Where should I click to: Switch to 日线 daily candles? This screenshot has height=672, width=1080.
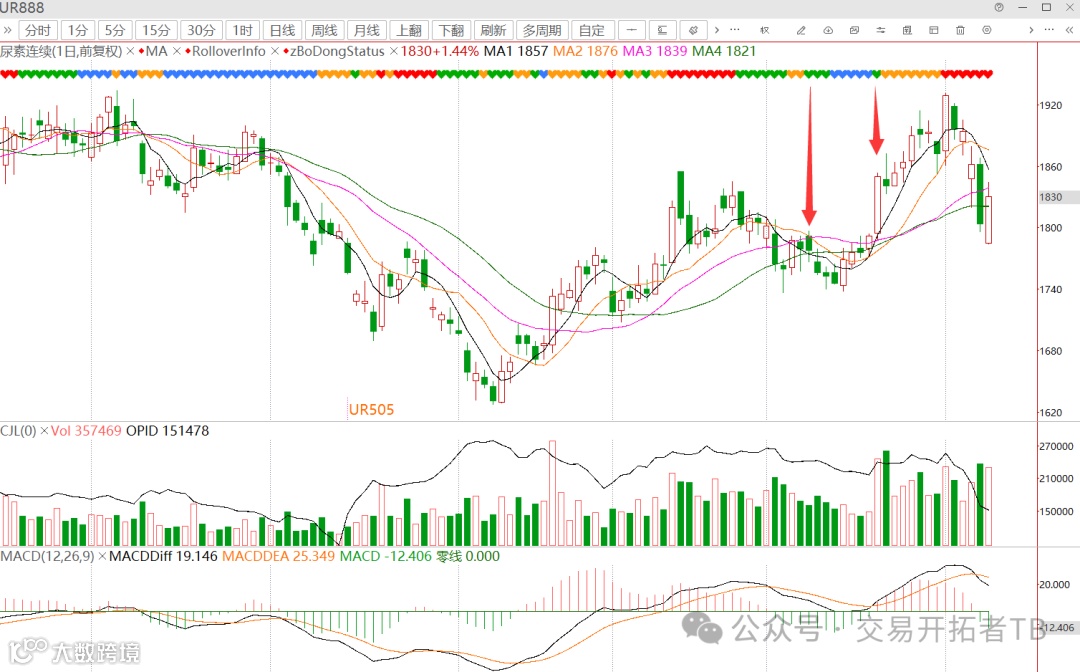(x=282, y=30)
